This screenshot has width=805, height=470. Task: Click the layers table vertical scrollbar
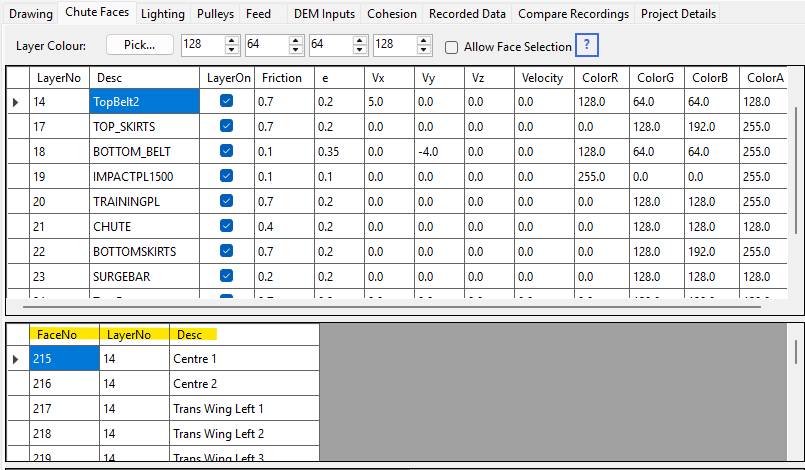click(x=796, y=170)
